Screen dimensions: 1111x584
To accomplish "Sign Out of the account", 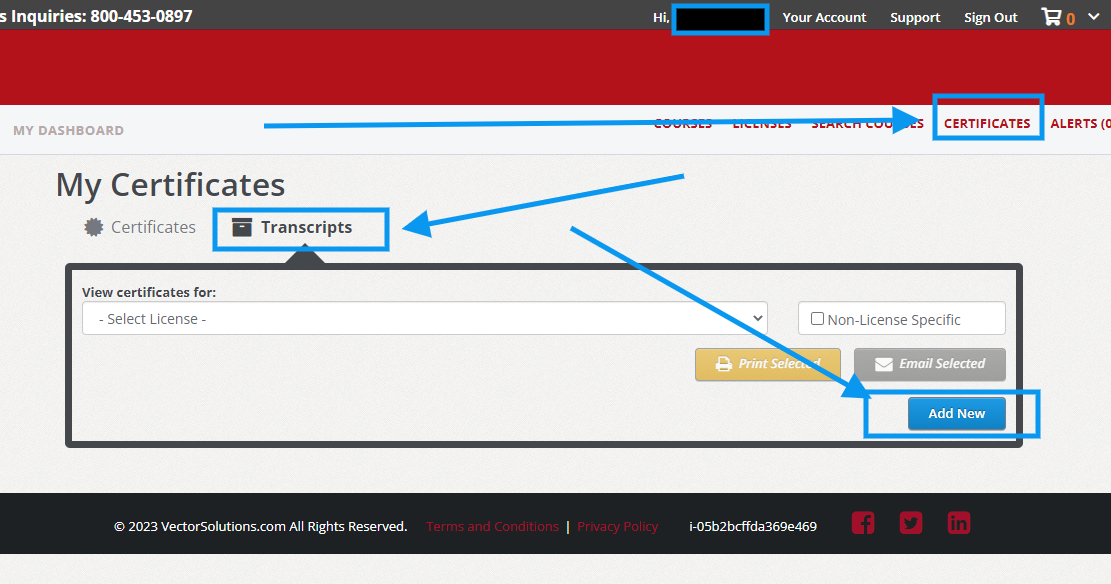I will (990, 16).
